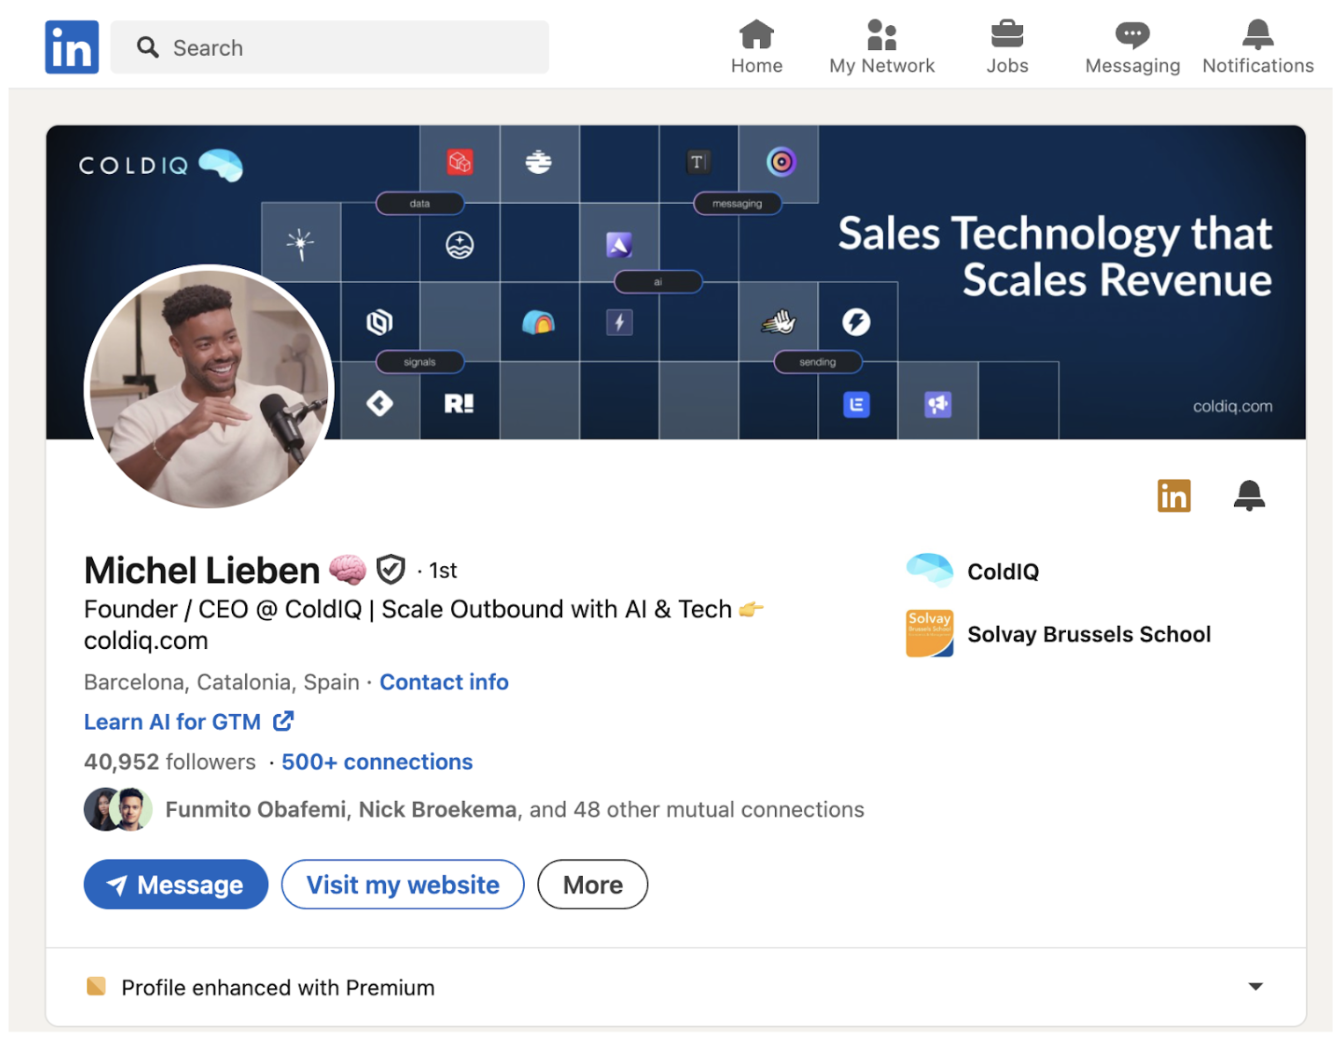Click the 'sending' pill label in banner

click(x=817, y=362)
